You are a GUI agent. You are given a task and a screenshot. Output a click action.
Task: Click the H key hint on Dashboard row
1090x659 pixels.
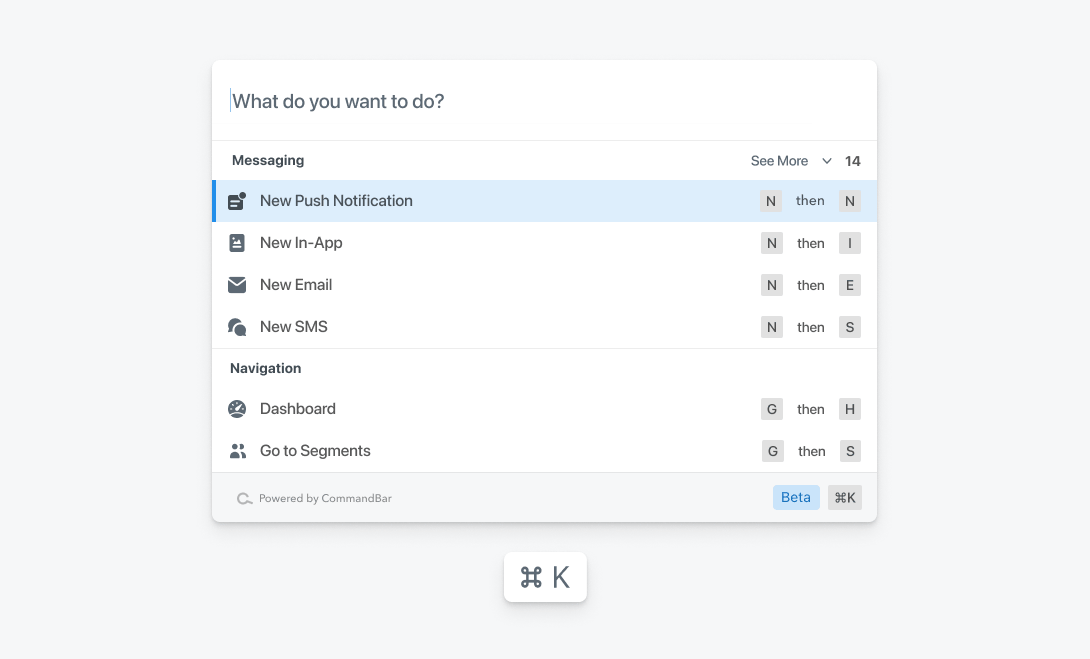849,409
